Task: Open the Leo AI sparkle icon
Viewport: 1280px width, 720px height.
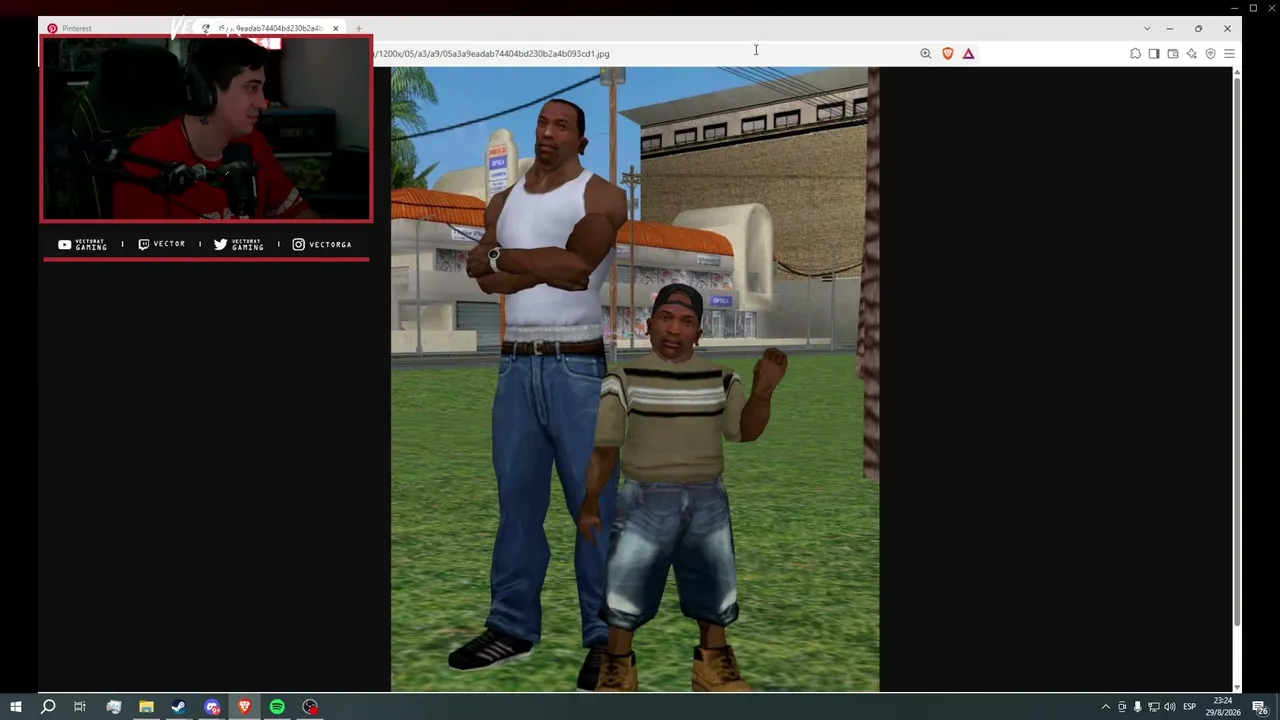Action: tap(1191, 54)
